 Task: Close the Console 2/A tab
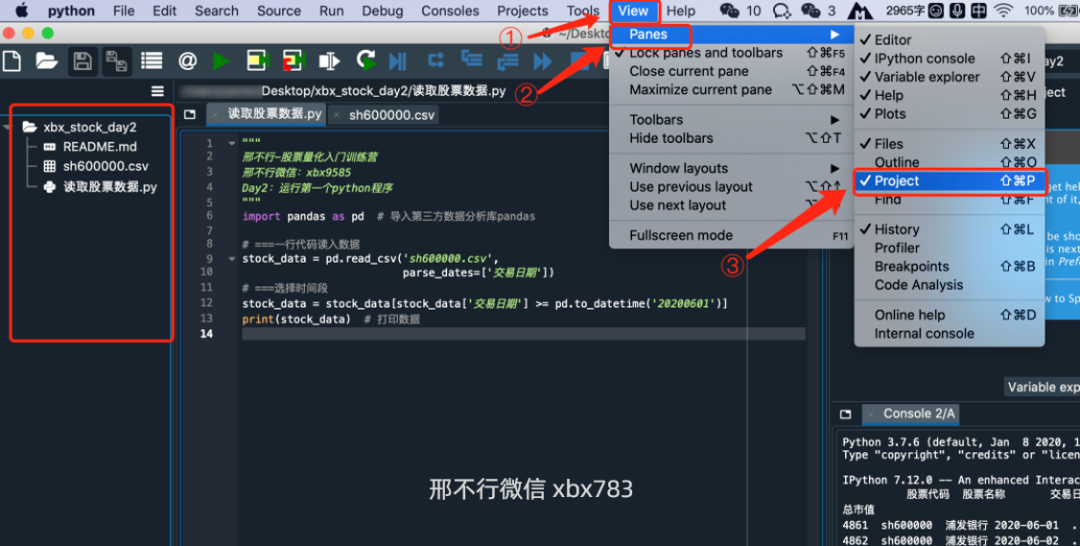click(871, 414)
